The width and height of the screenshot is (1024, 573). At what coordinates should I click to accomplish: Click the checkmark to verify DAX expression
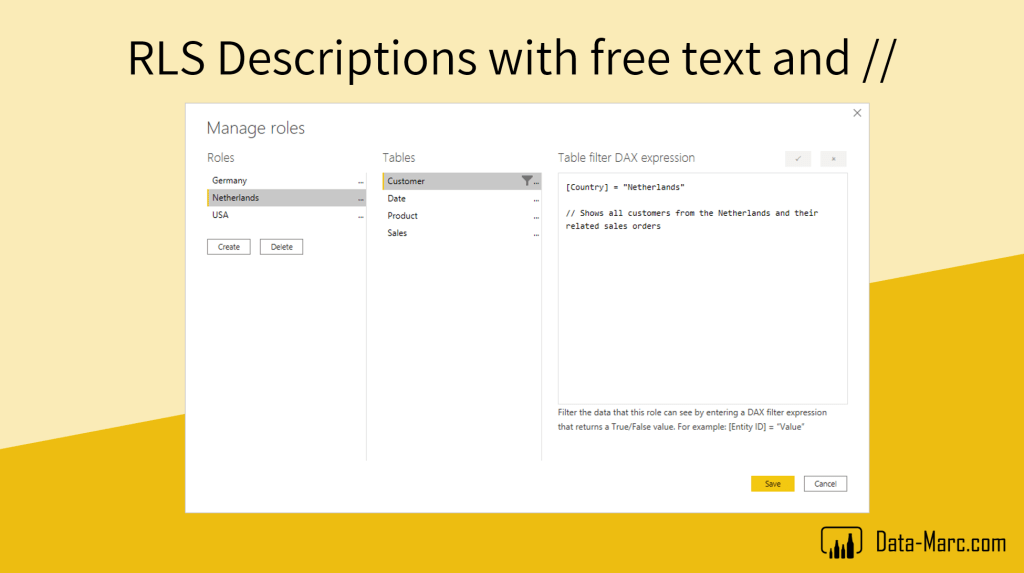coord(798,159)
